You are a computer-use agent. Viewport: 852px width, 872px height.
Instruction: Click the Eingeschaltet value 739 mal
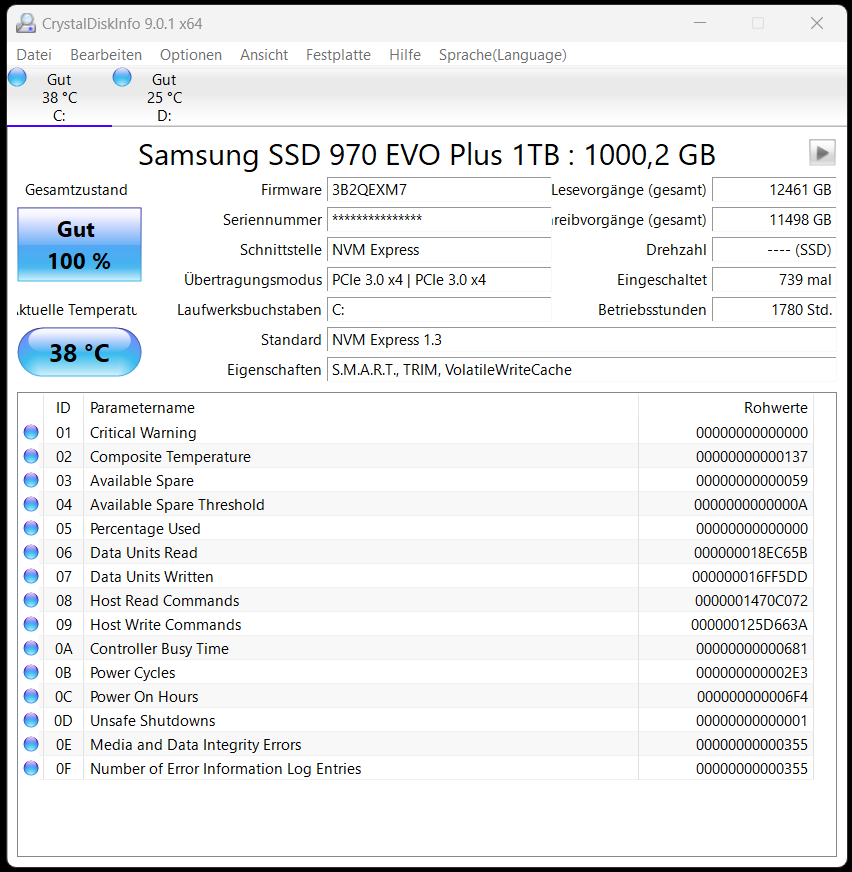click(x=774, y=280)
